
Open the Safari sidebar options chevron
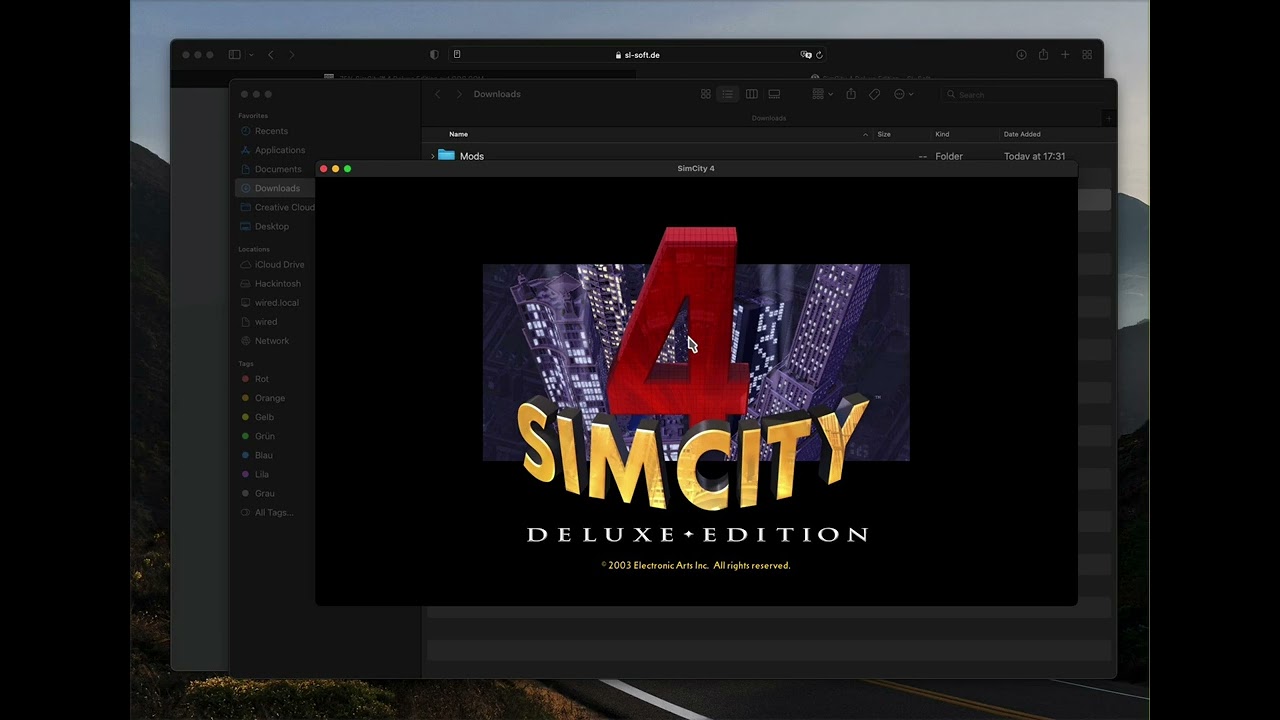[x=251, y=55]
